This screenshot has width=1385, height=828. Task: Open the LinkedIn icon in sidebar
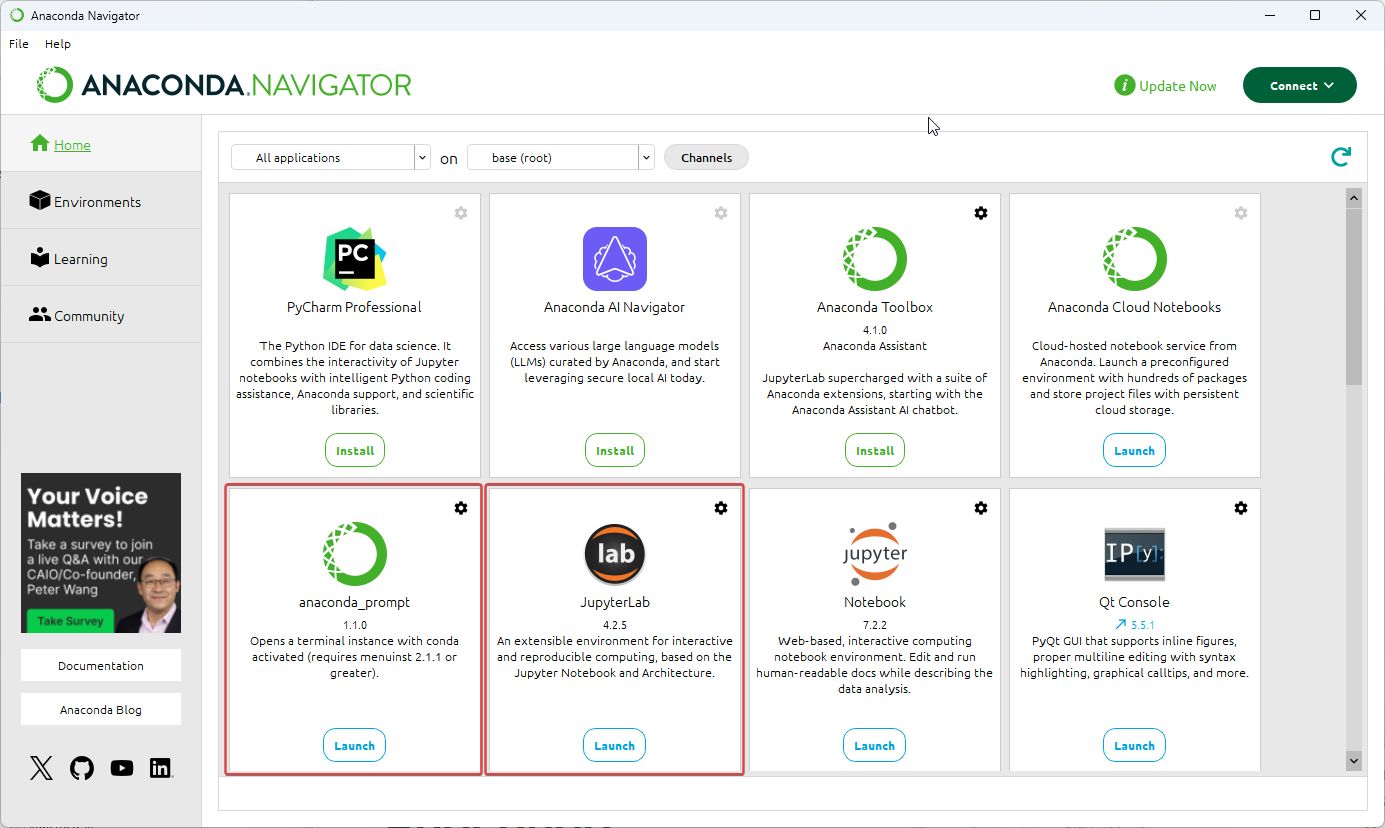click(x=160, y=768)
